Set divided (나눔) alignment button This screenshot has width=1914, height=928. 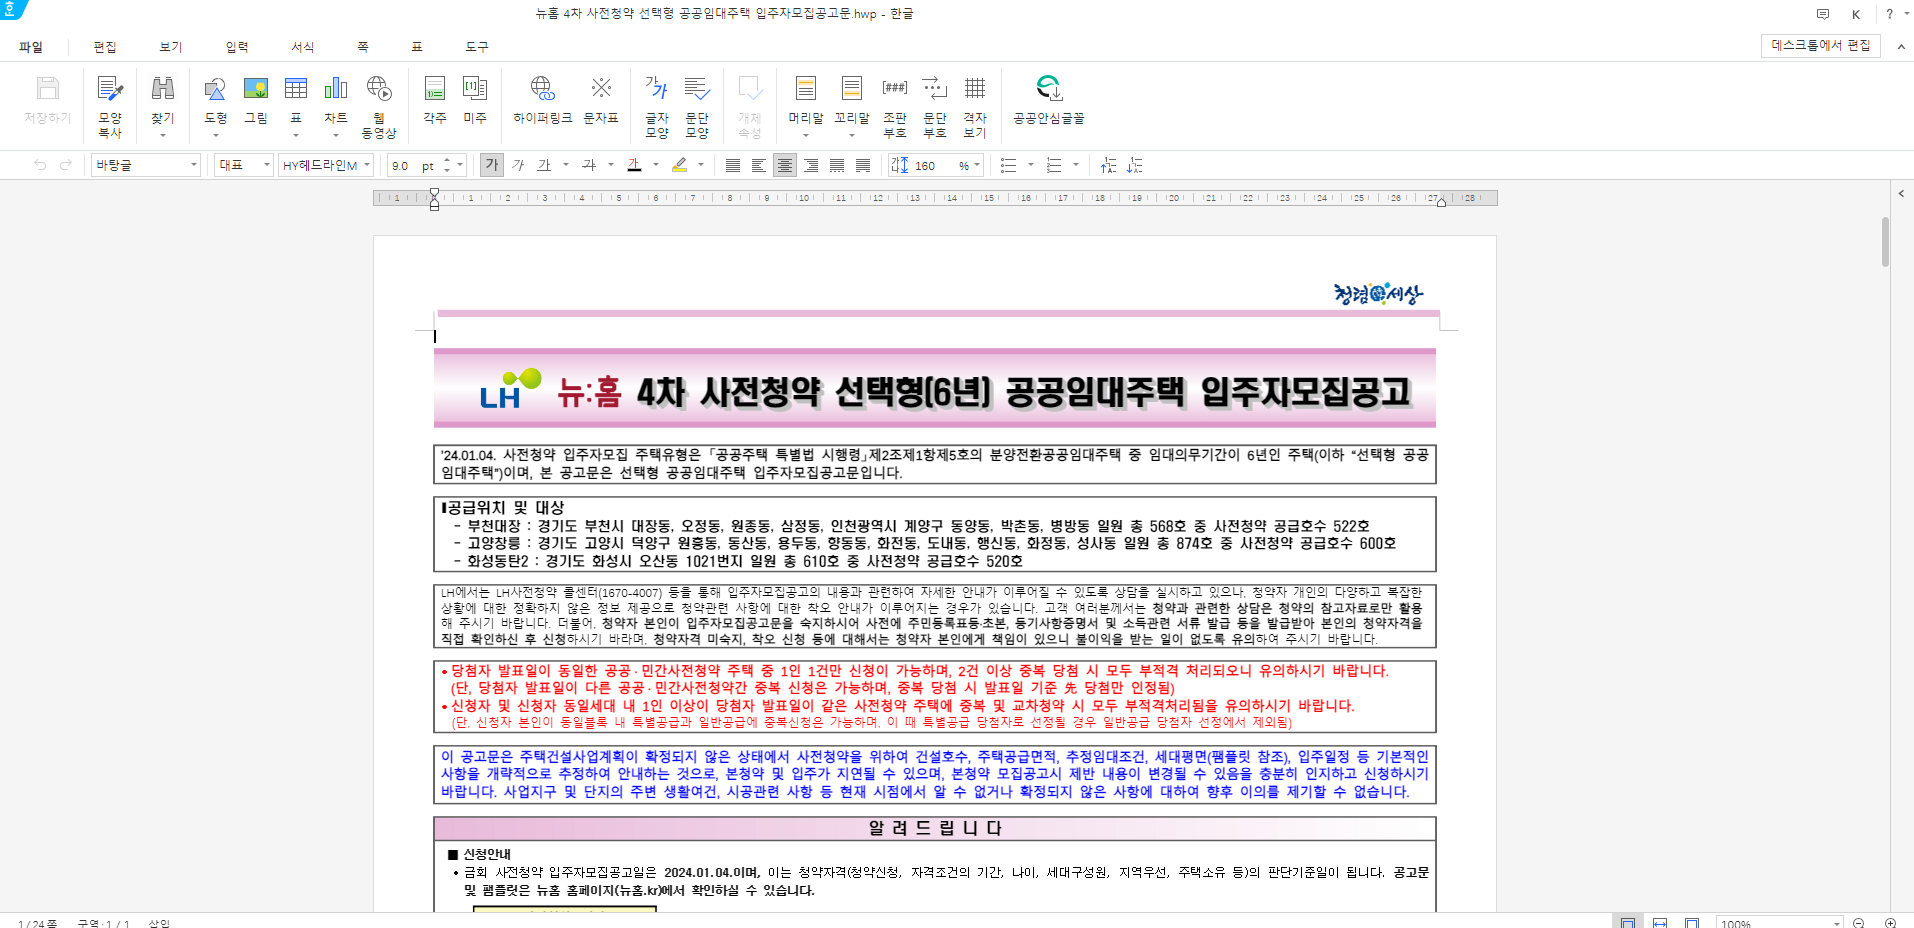tap(863, 165)
